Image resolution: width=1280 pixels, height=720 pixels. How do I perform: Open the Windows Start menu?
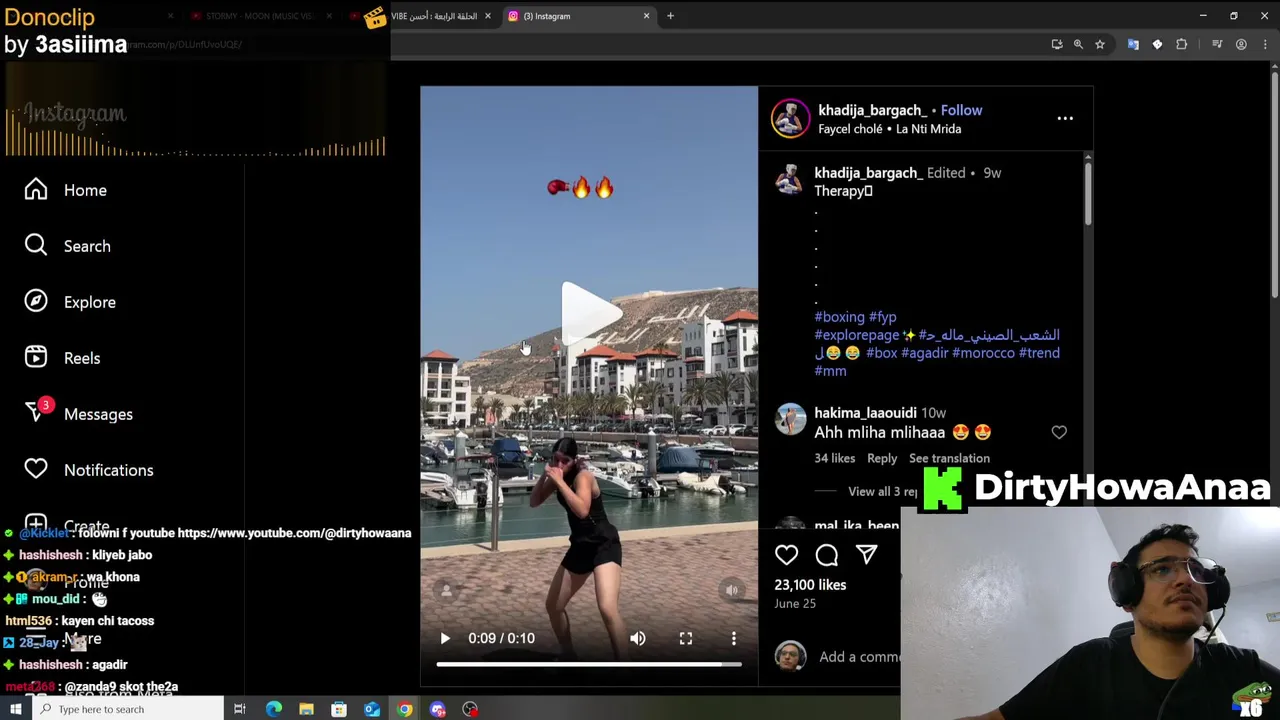coord(15,709)
